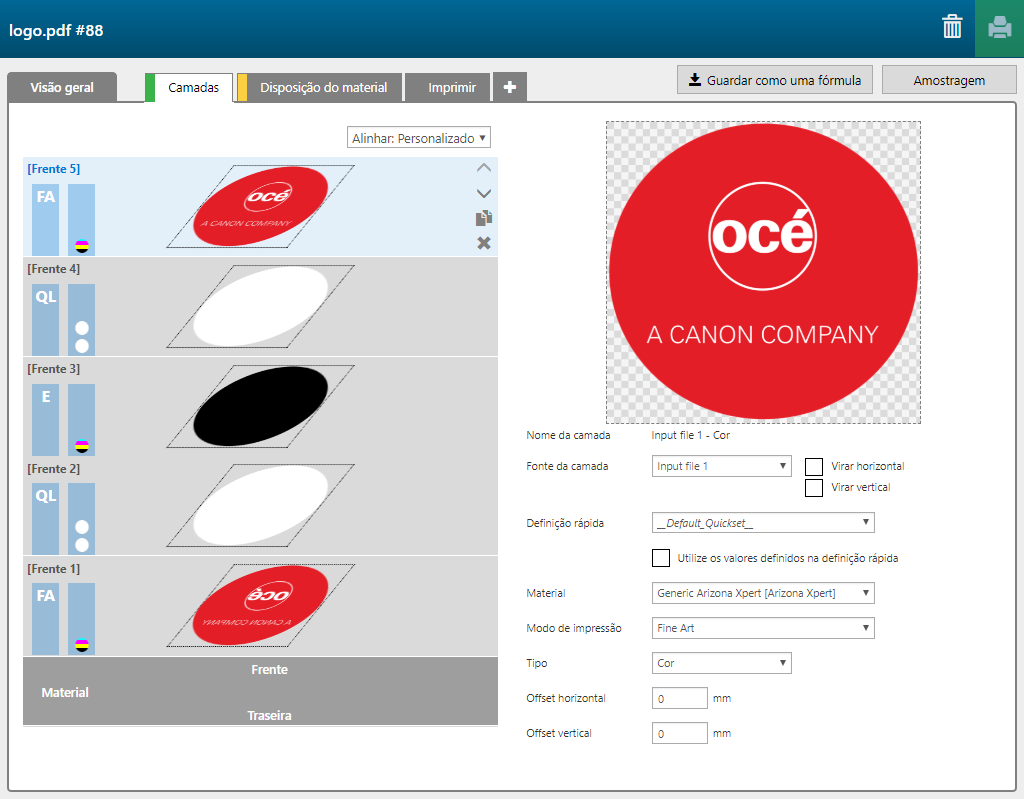The image size is (1024, 799).
Task: Open Definição rápida dropdown
Action: (x=763, y=523)
